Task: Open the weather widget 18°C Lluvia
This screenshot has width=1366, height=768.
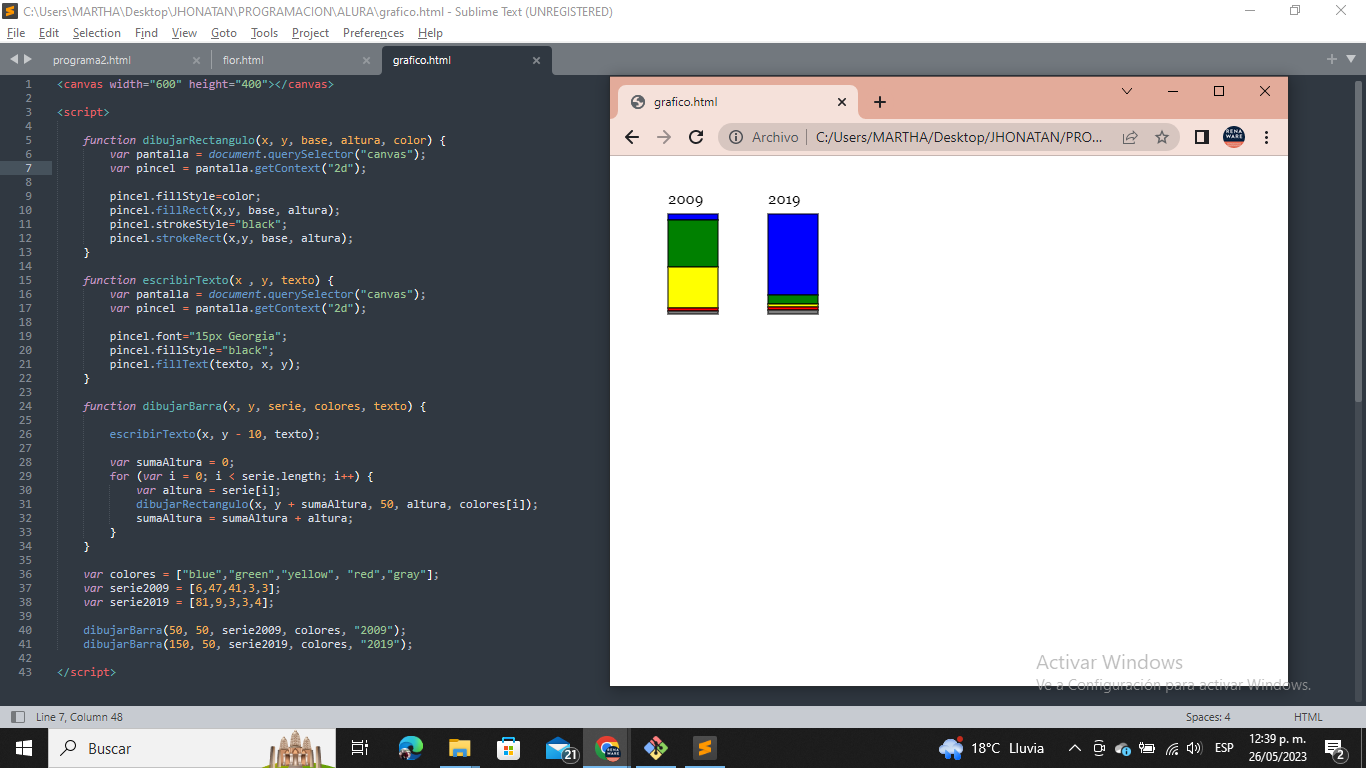Action: point(991,748)
